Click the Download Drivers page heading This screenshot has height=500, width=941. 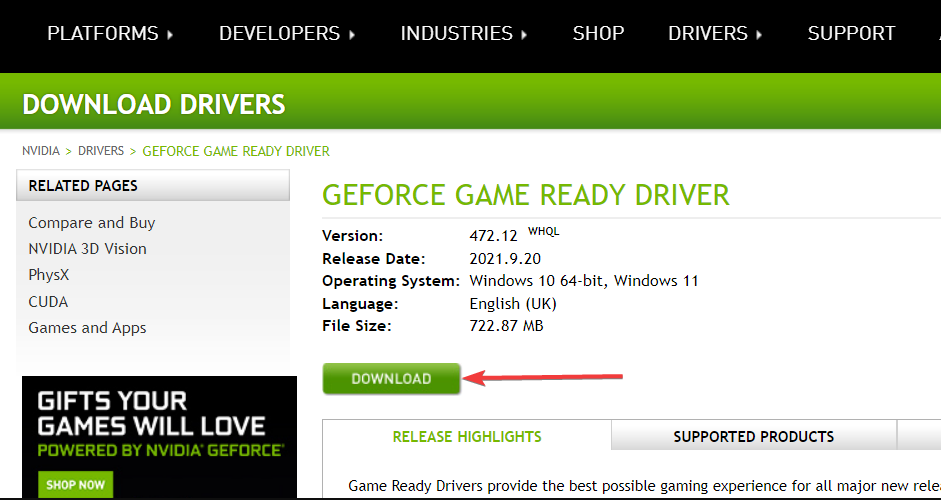(154, 104)
